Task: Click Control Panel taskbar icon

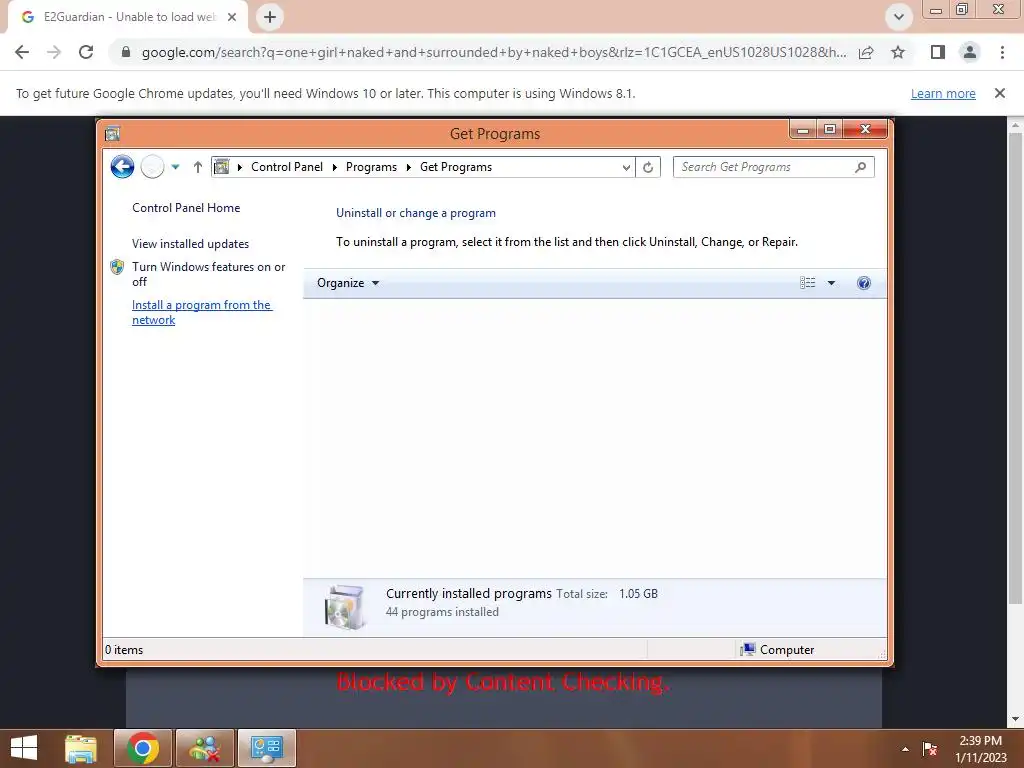Action: [266, 748]
